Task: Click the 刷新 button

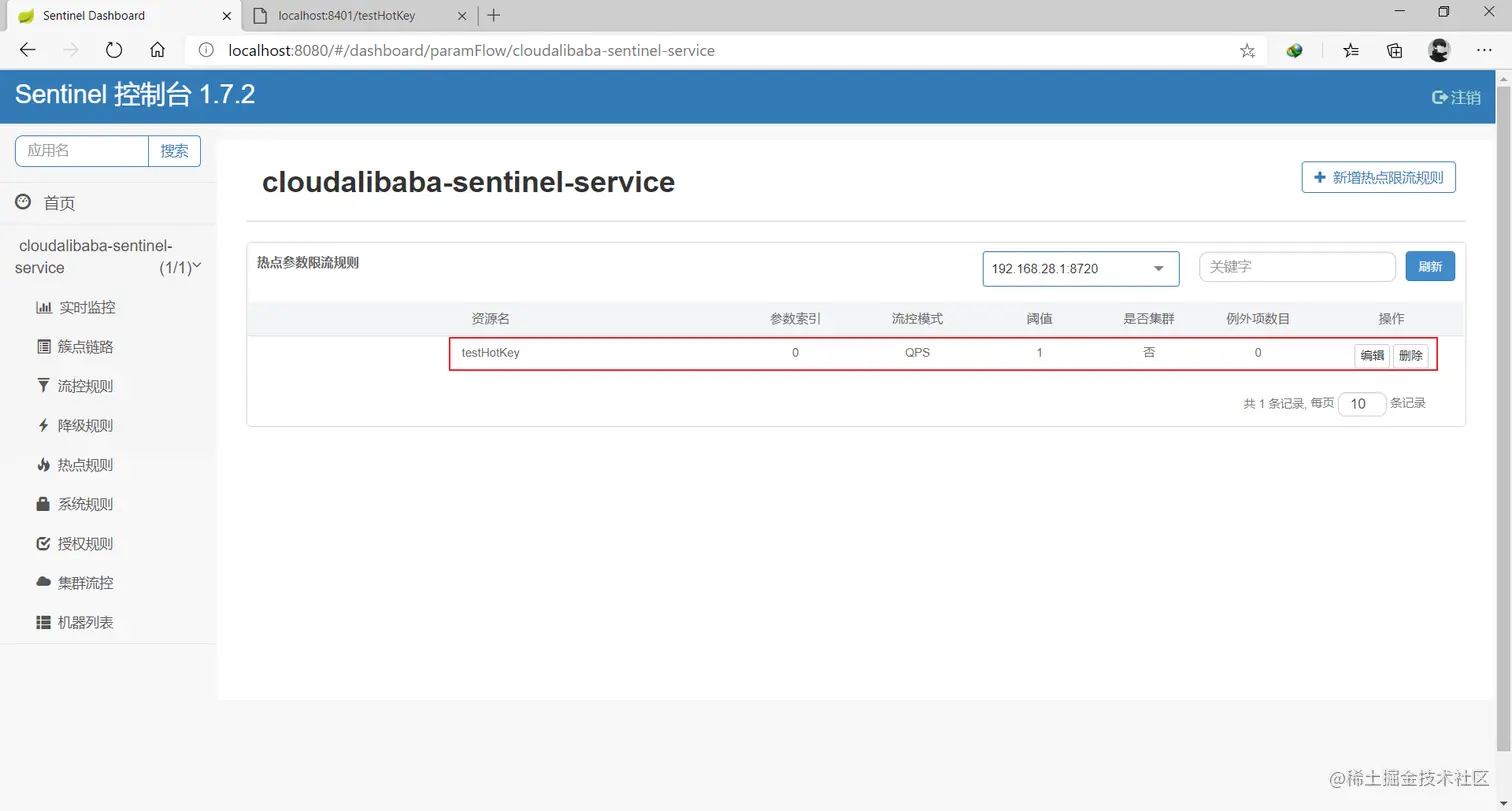Action: coord(1430,267)
